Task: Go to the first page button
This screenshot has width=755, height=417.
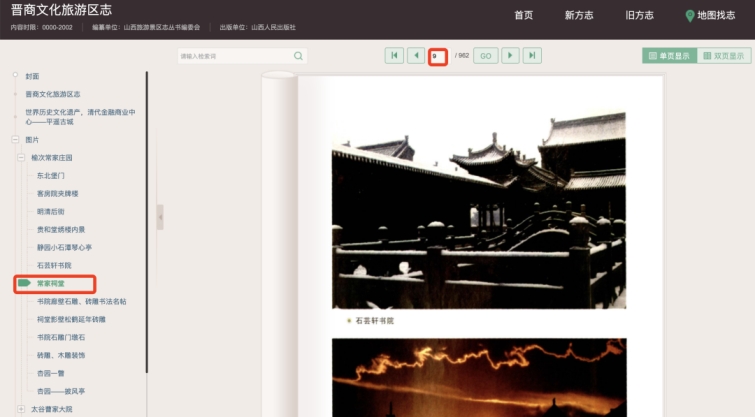Action: pyautogui.click(x=394, y=56)
